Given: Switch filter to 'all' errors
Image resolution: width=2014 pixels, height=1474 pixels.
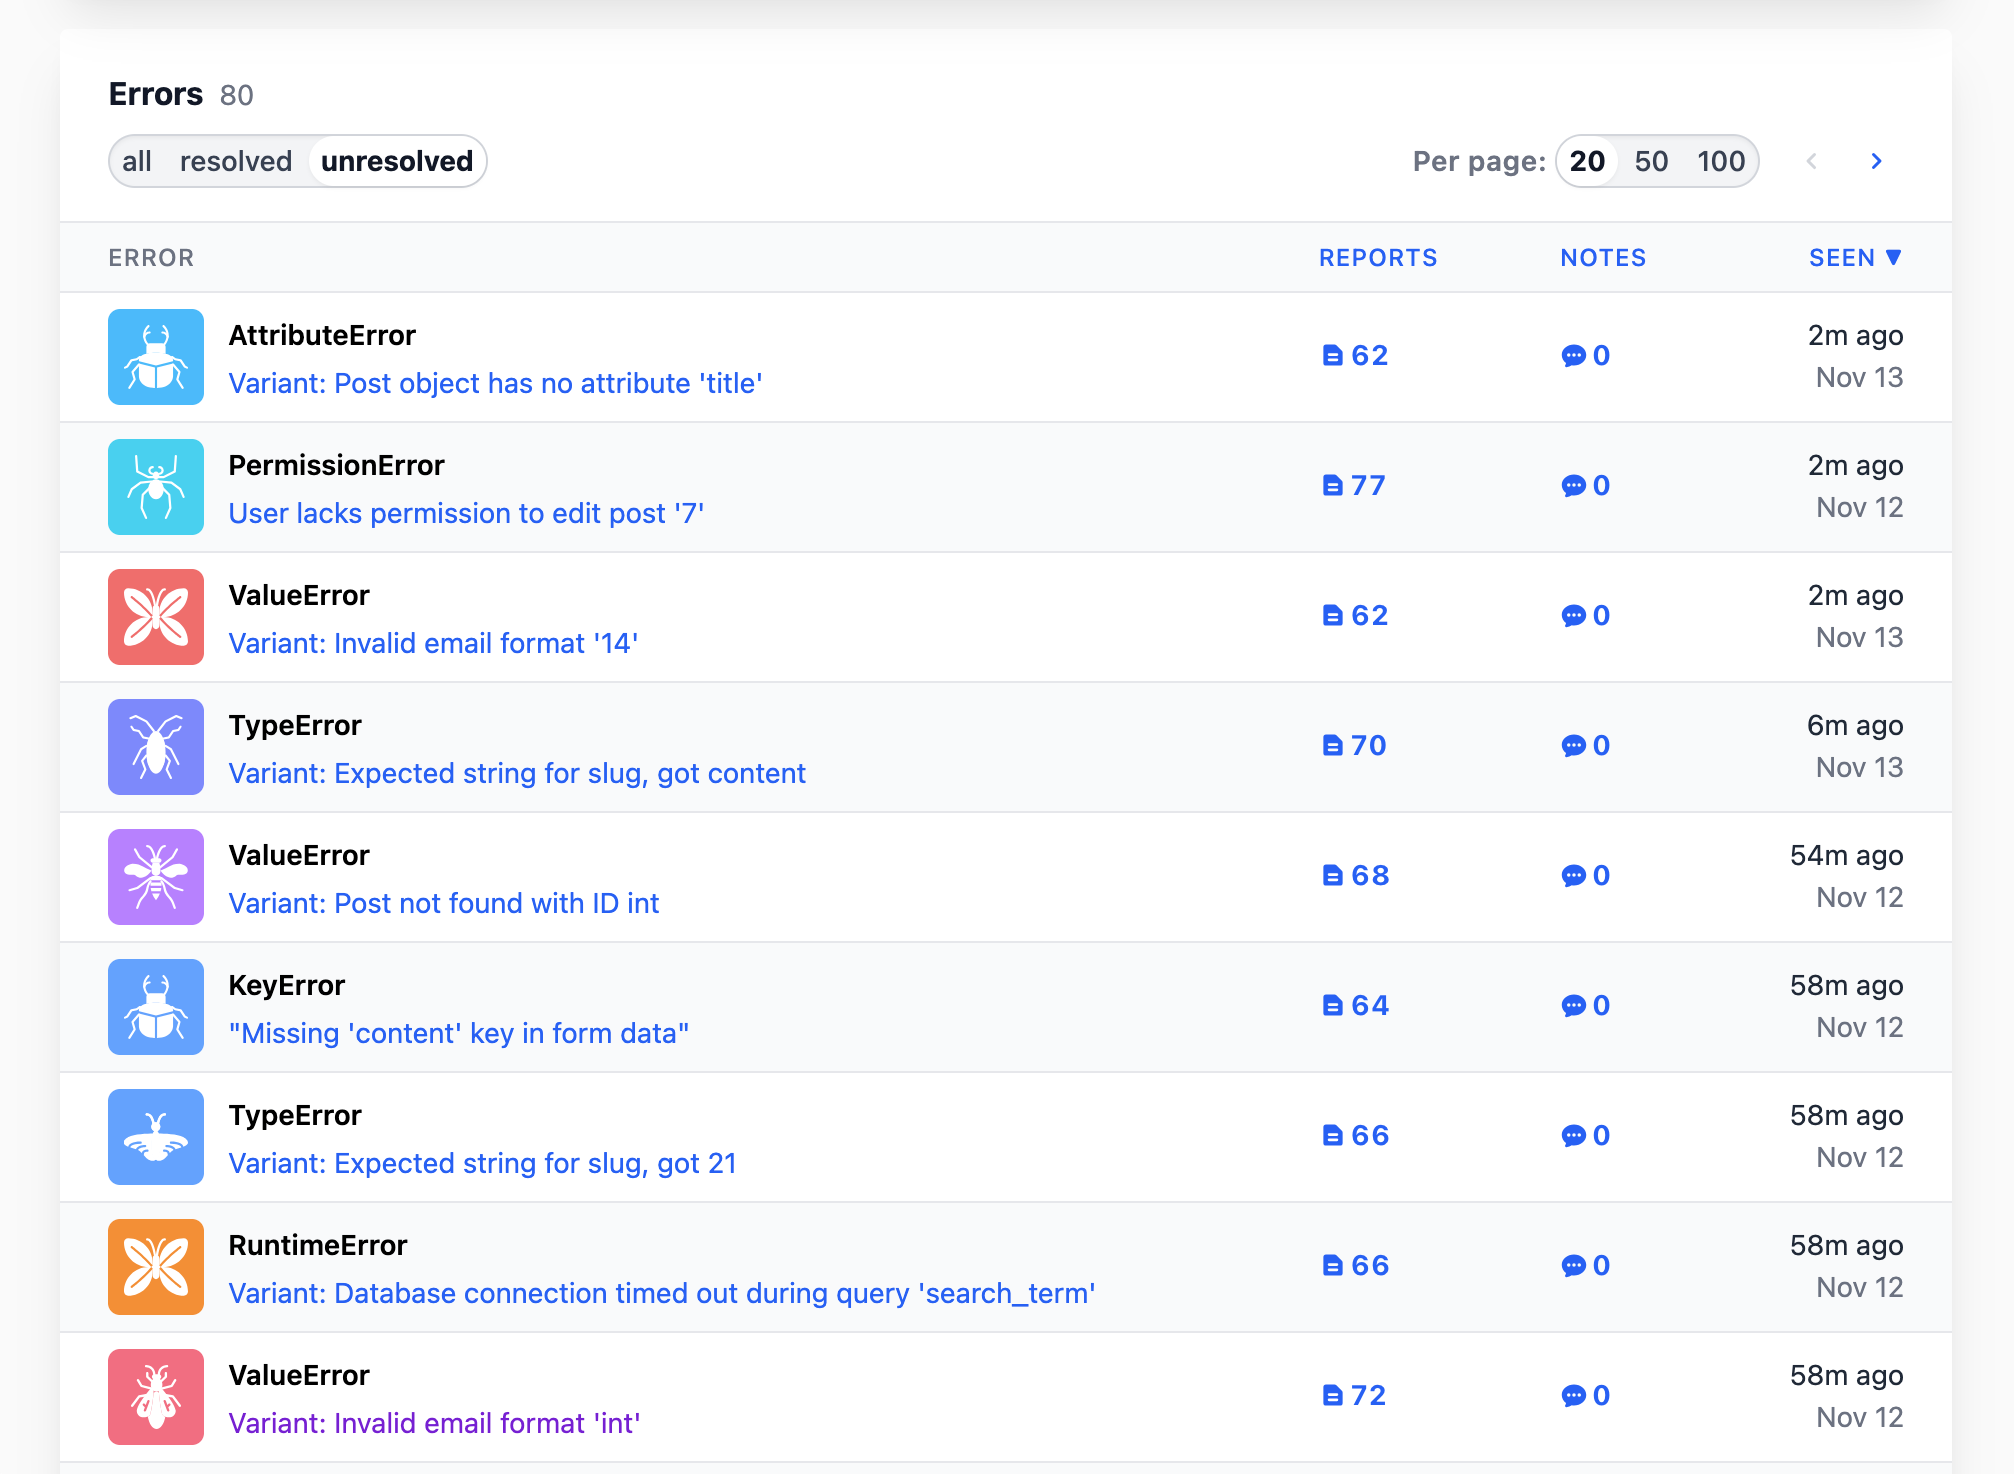Looking at the screenshot, I should (x=138, y=161).
